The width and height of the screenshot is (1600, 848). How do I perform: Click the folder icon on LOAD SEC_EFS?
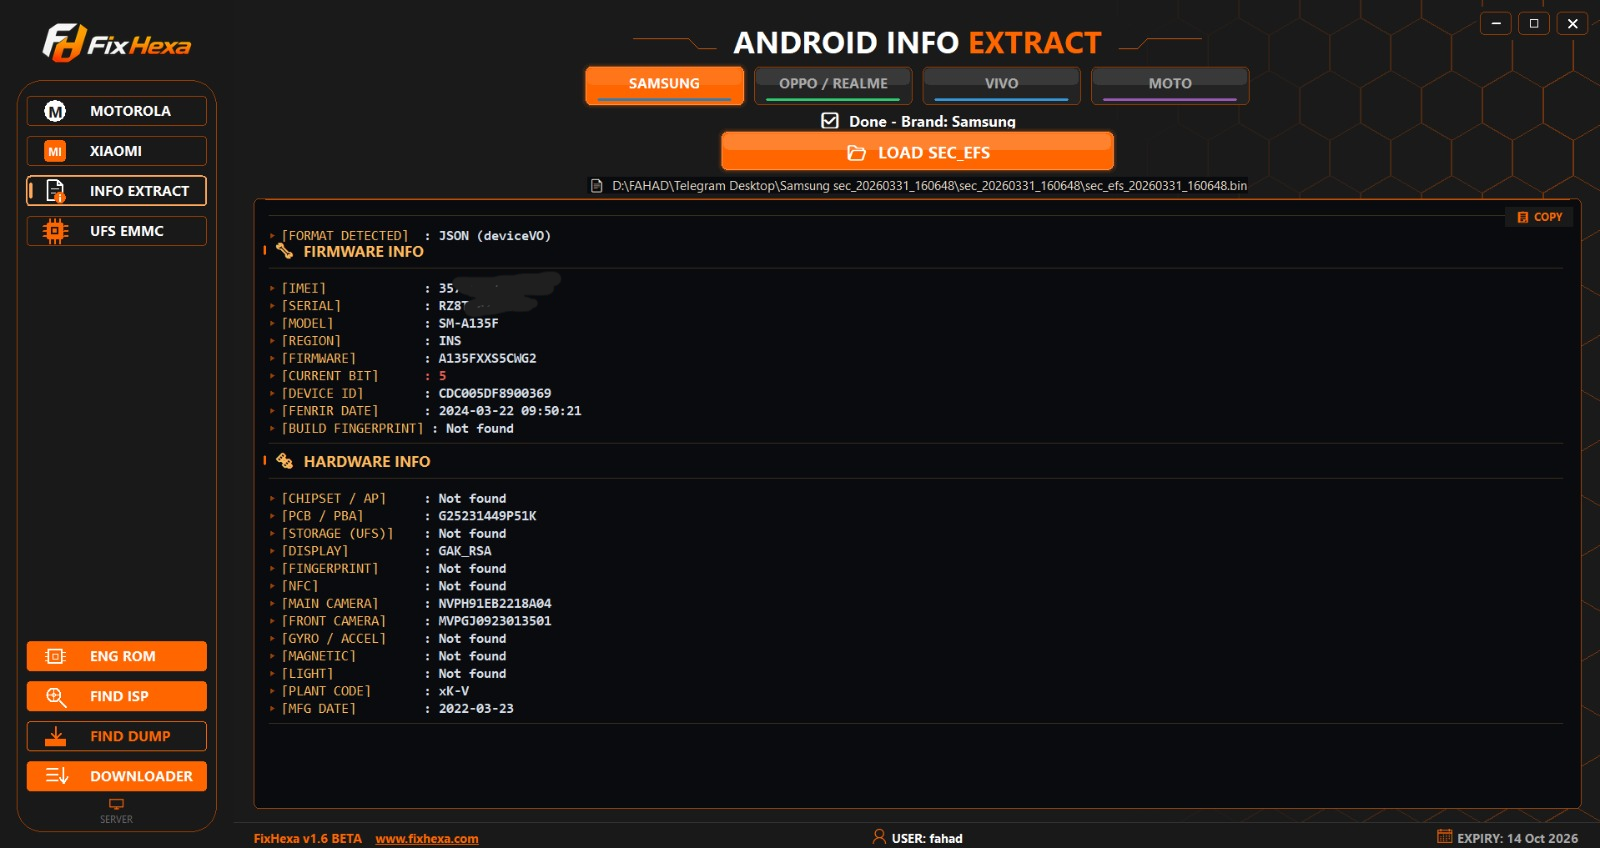pos(856,153)
